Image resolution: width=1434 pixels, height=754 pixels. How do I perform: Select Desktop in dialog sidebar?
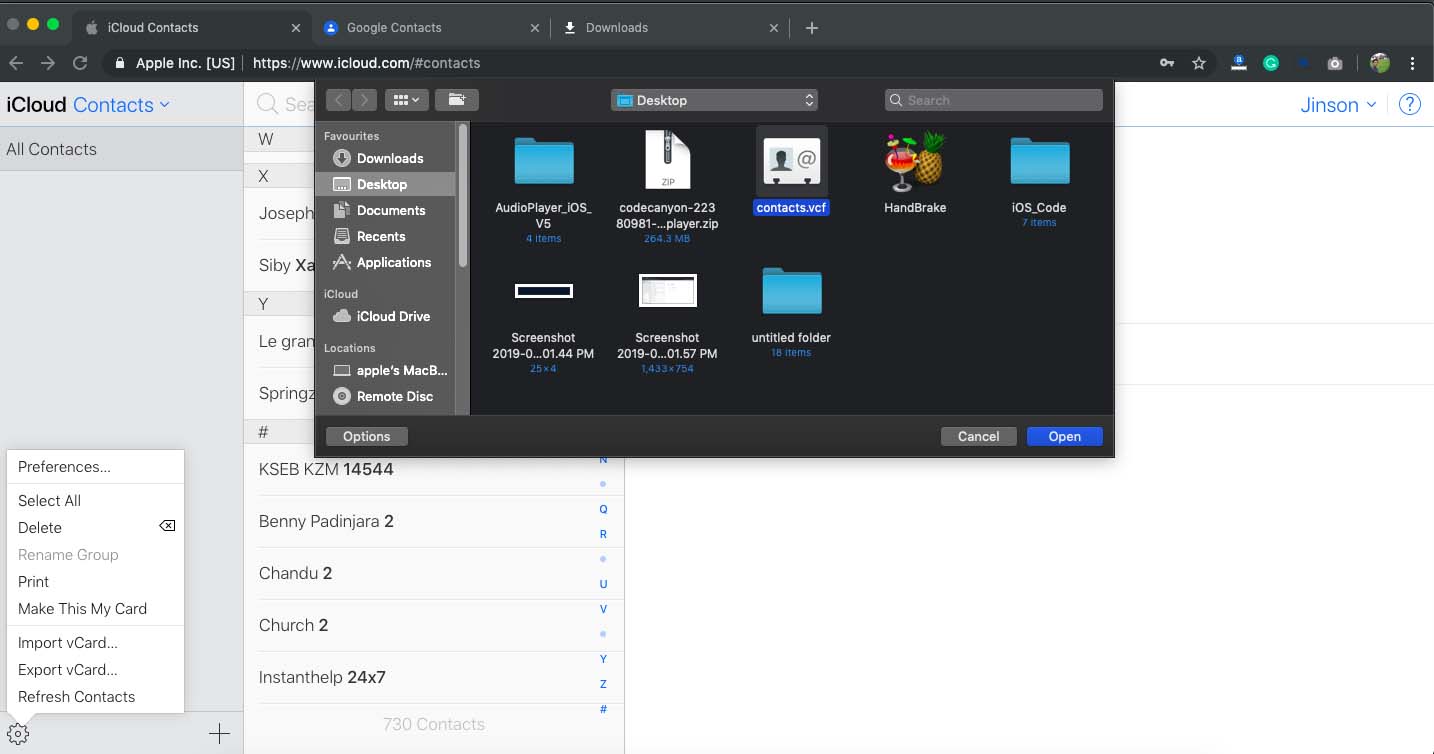(386, 184)
